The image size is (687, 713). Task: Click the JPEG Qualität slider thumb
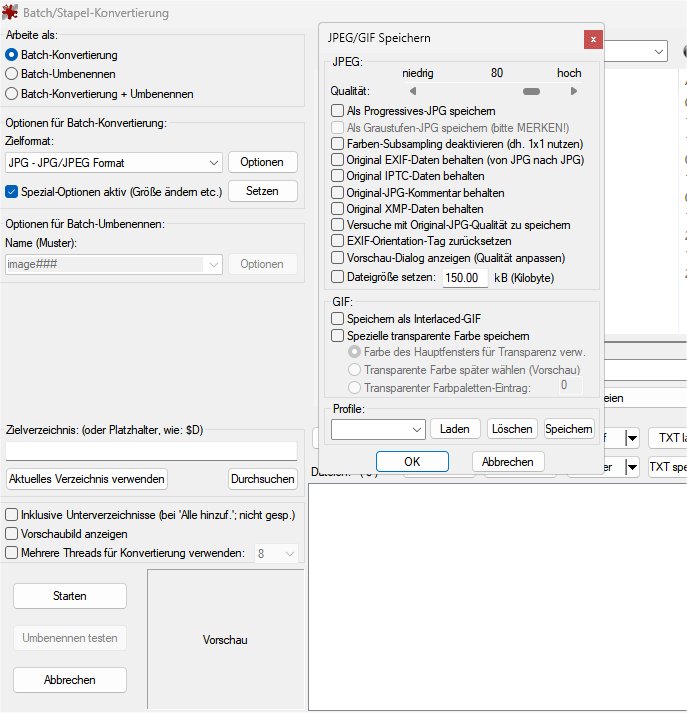click(x=531, y=91)
